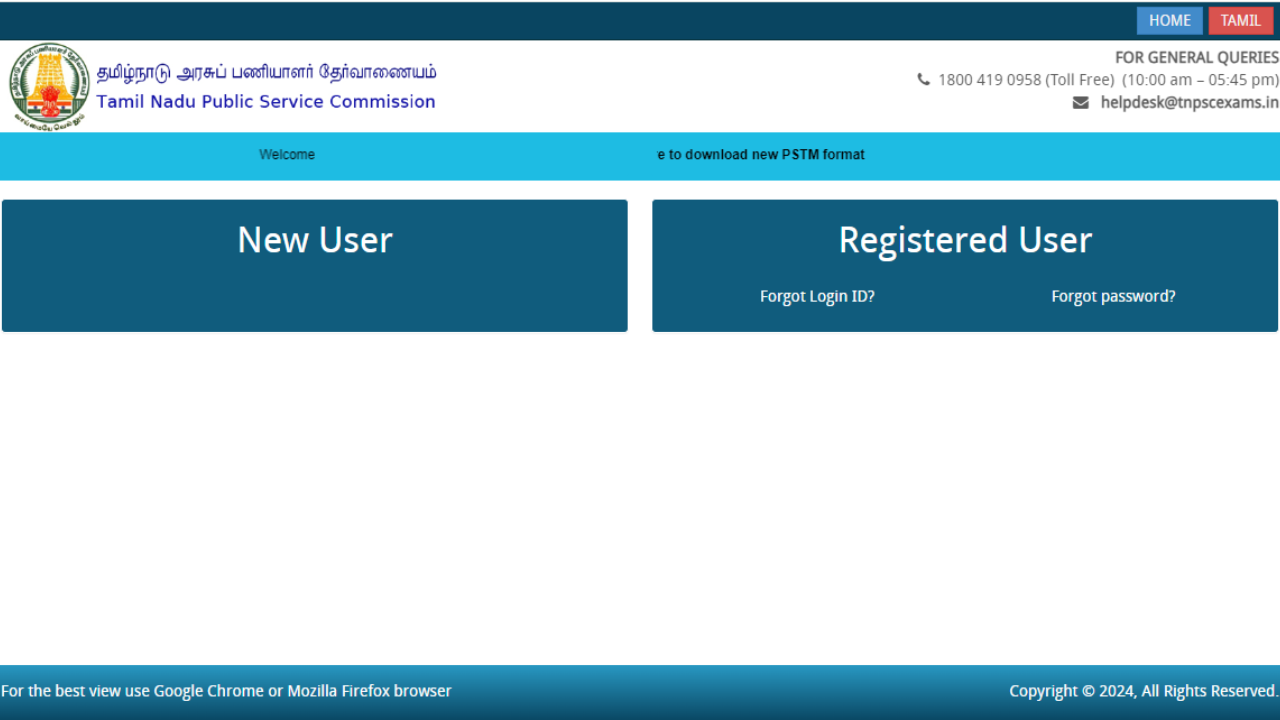Click the Forgot Login ID? link
This screenshot has width=1280, height=720.
(817, 296)
